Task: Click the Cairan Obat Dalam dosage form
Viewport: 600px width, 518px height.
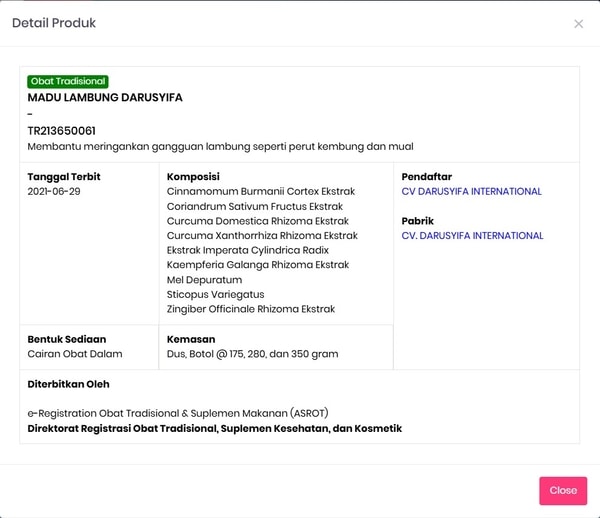Action: click(75, 354)
